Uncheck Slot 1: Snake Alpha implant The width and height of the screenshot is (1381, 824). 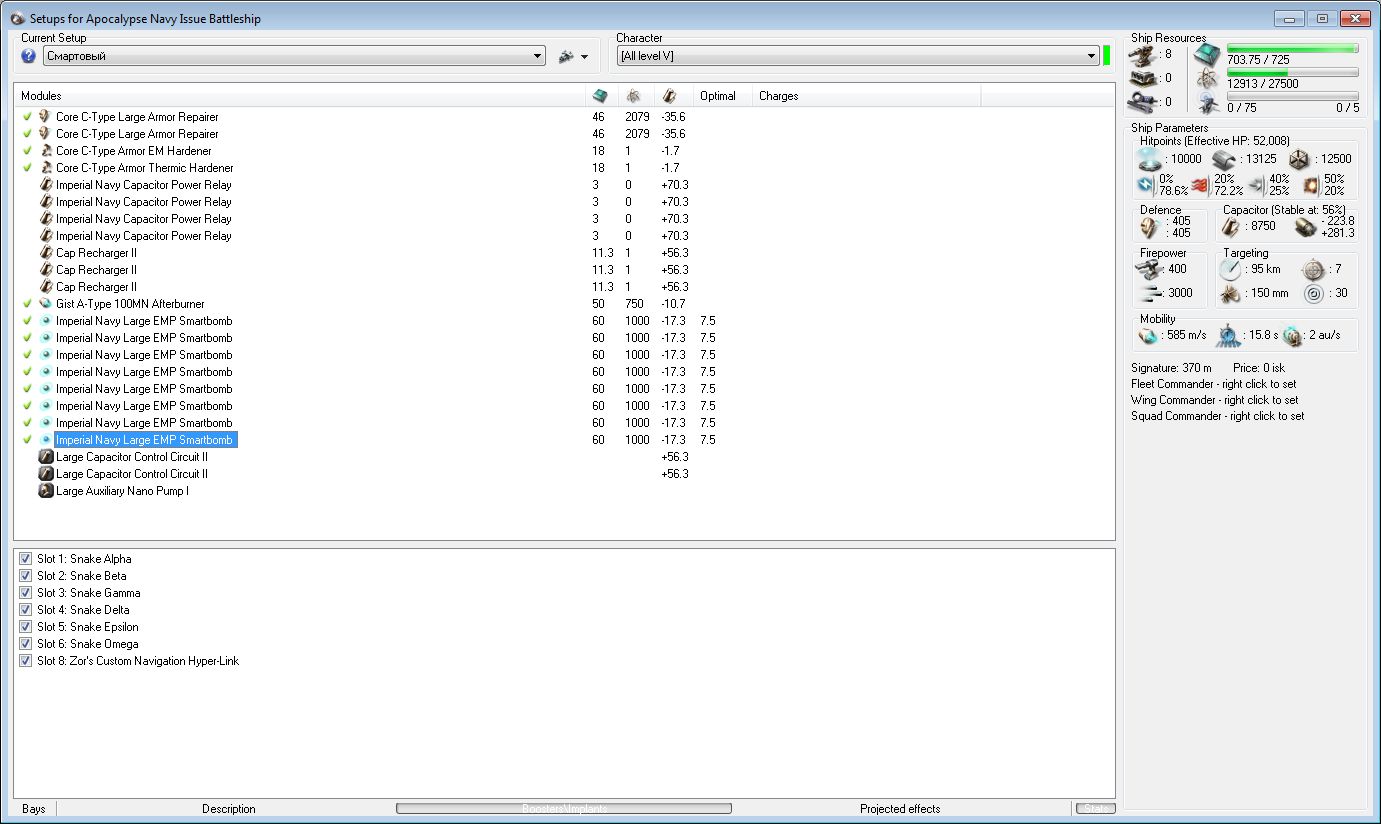[x=26, y=559]
